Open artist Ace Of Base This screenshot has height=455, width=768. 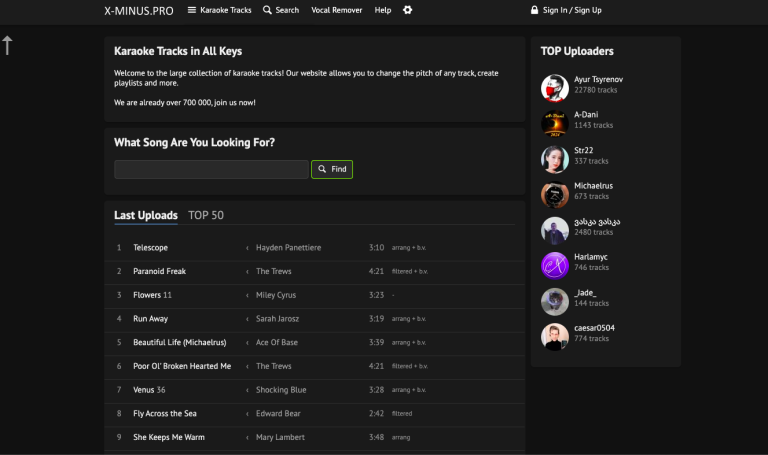coord(277,342)
